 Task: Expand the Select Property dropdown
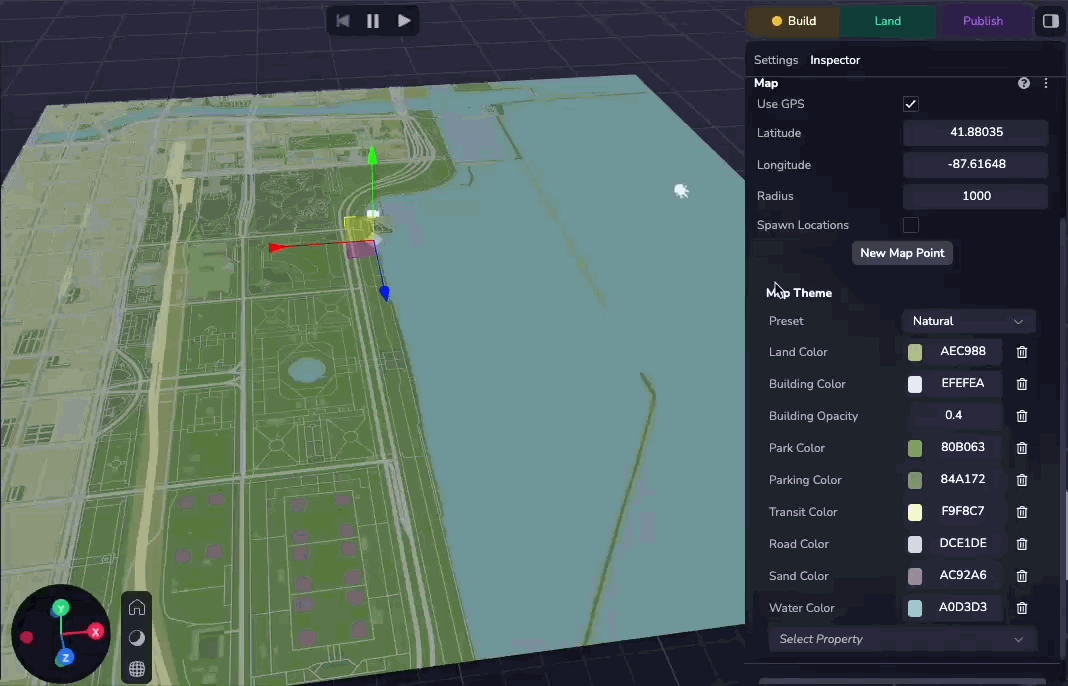[x=902, y=639]
